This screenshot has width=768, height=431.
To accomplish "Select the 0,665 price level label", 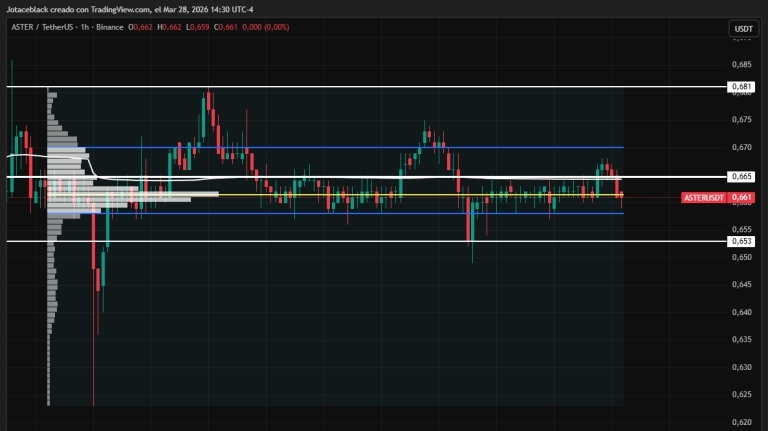I will pyautogui.click(x=741, y=176).
